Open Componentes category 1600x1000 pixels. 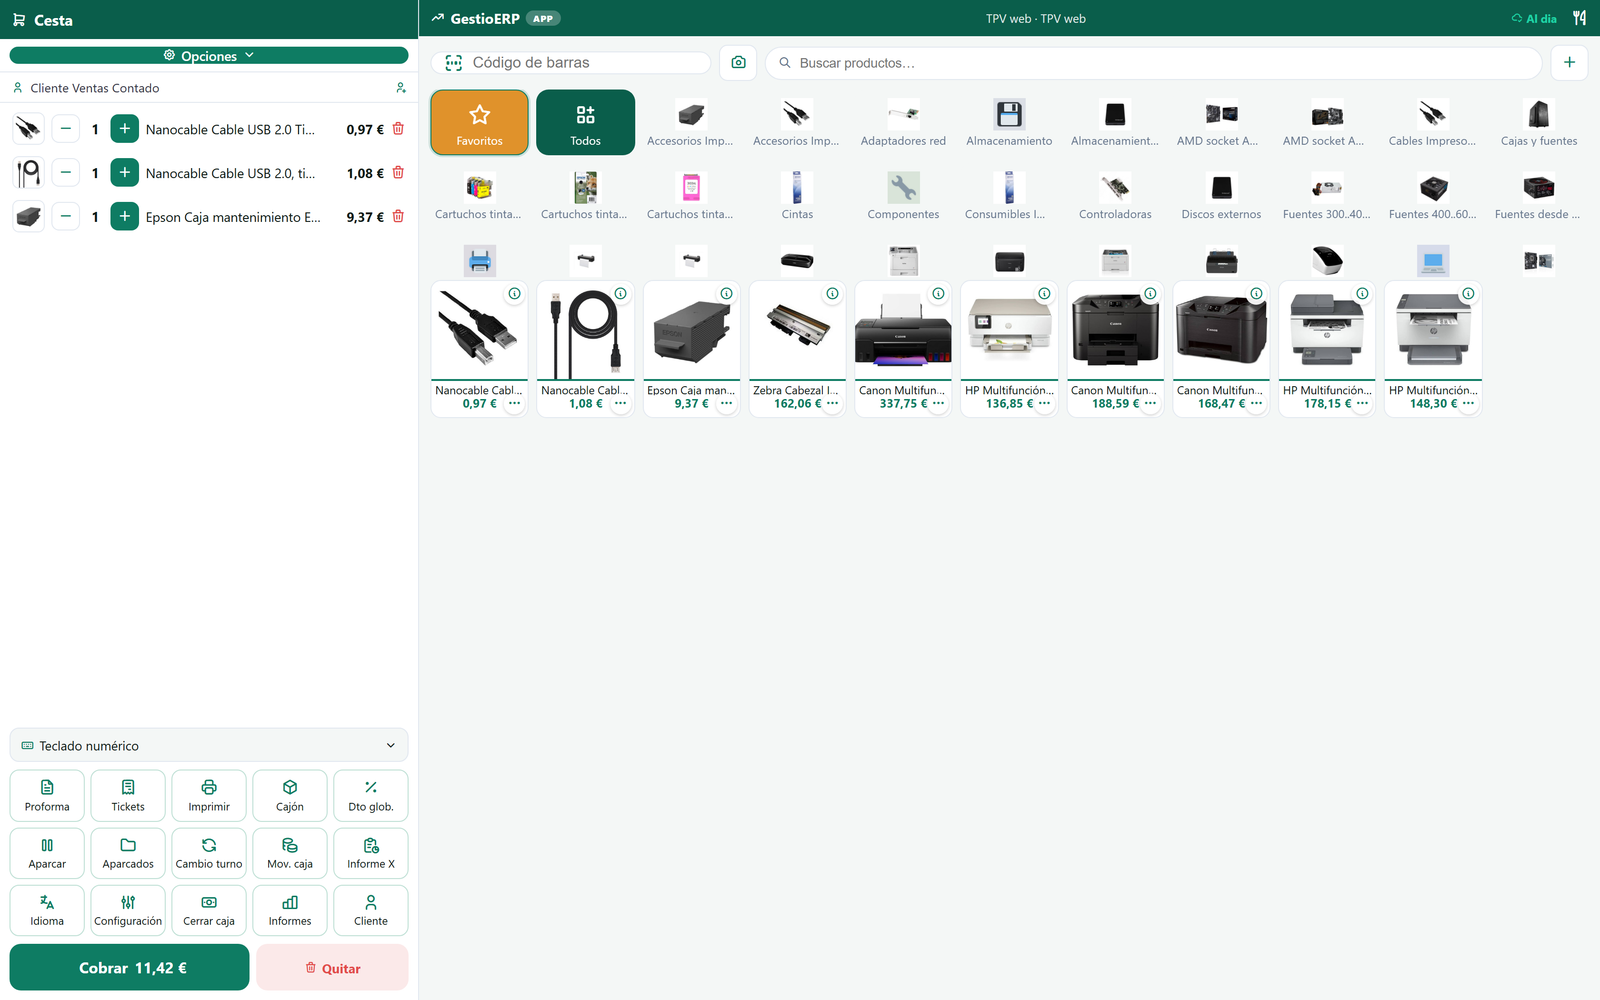click(x=903, y=195)
